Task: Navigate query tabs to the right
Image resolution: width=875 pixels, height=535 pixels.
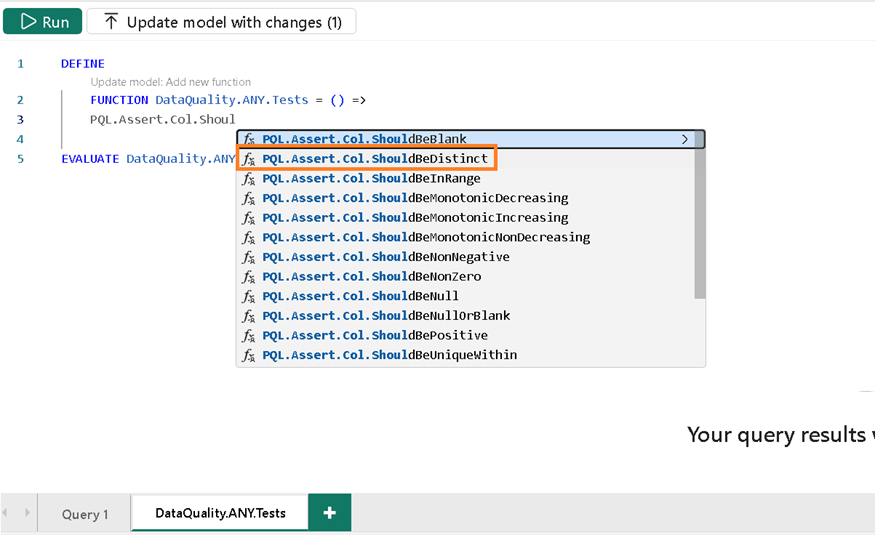Action: [27, 512]
